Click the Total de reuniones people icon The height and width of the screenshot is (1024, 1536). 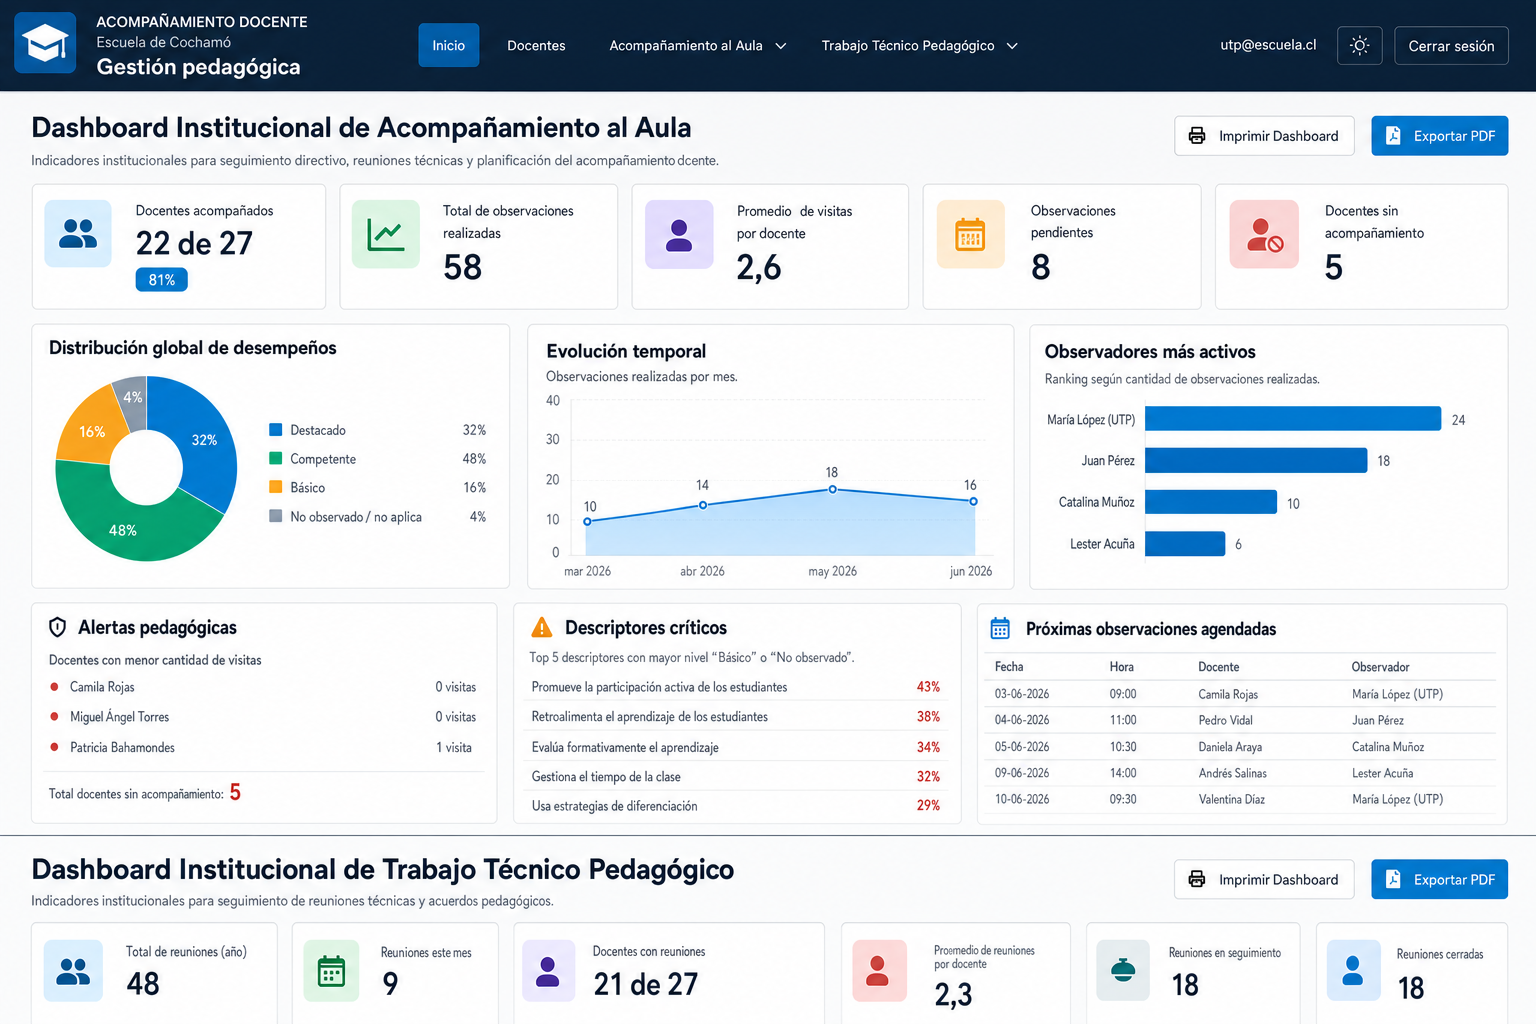click(73, 971)
